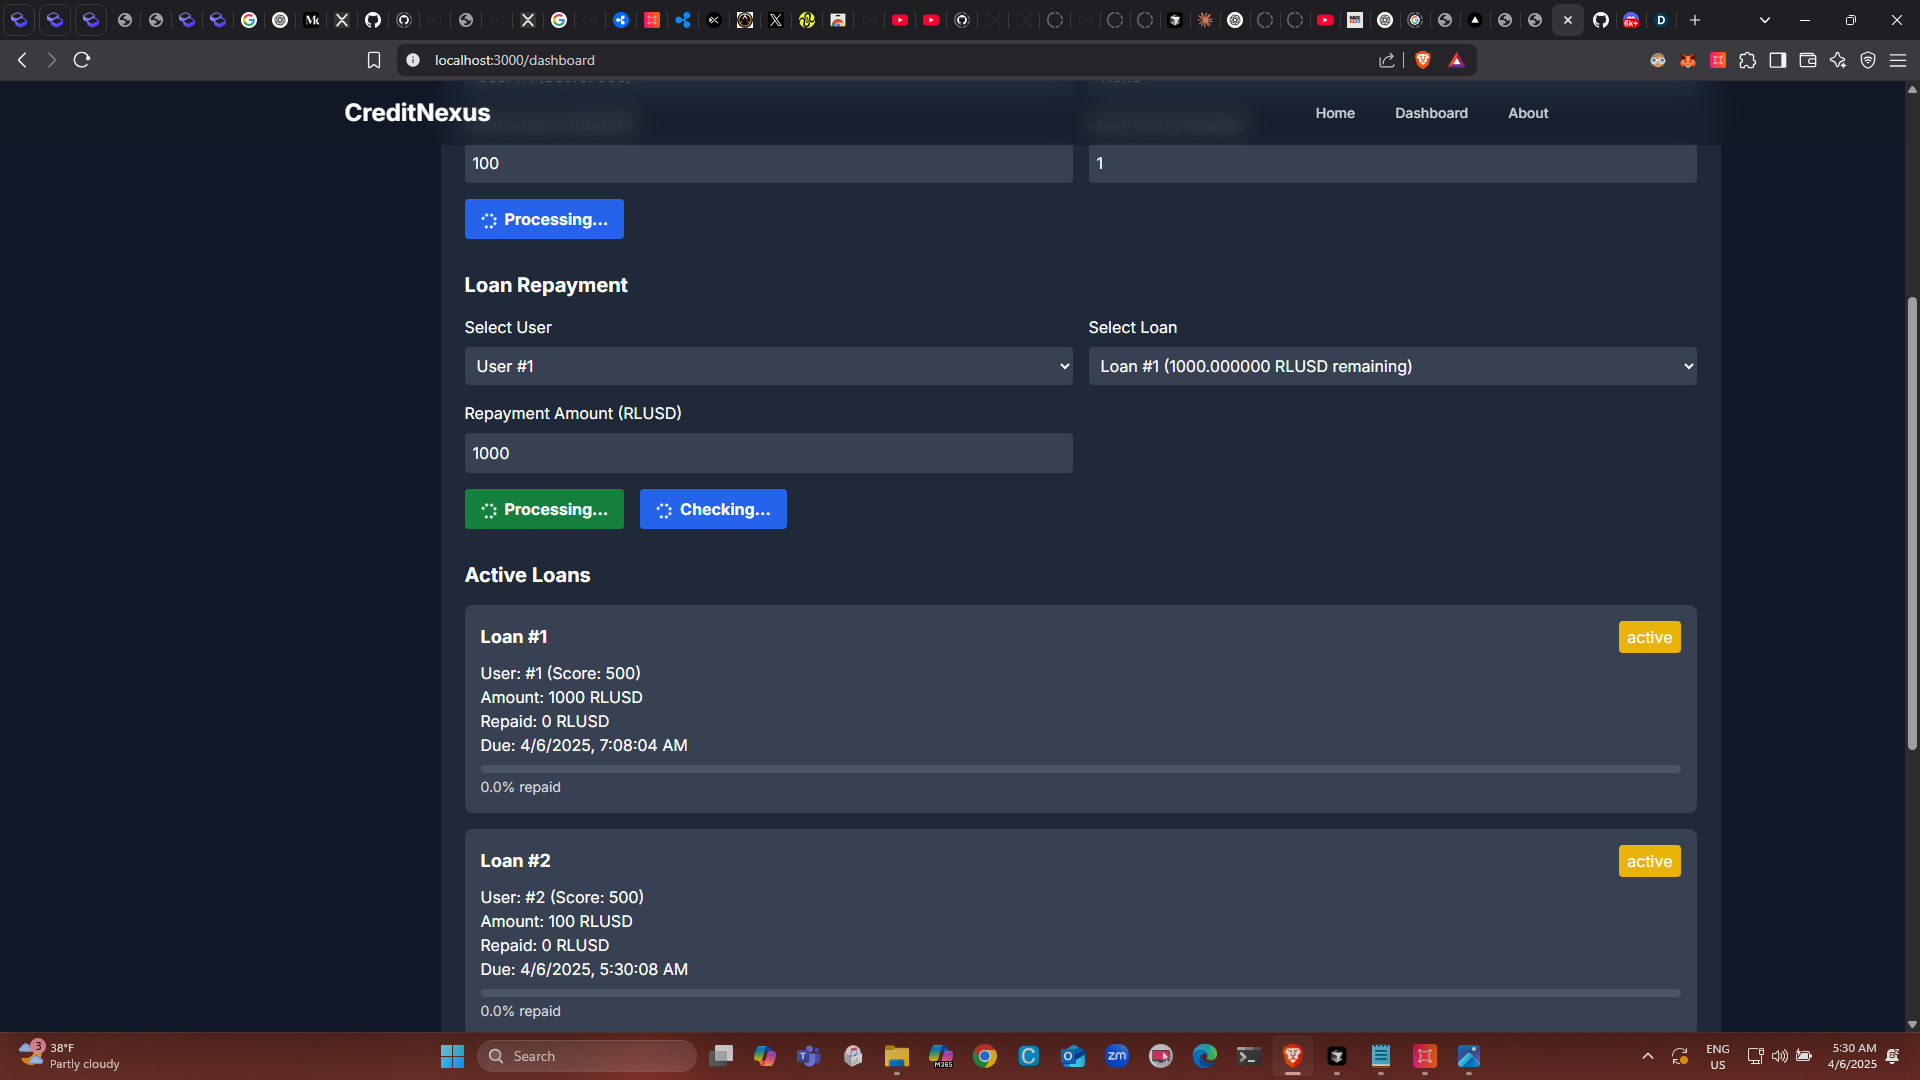Click the Loan #1 repayment progress bar

1080,769
